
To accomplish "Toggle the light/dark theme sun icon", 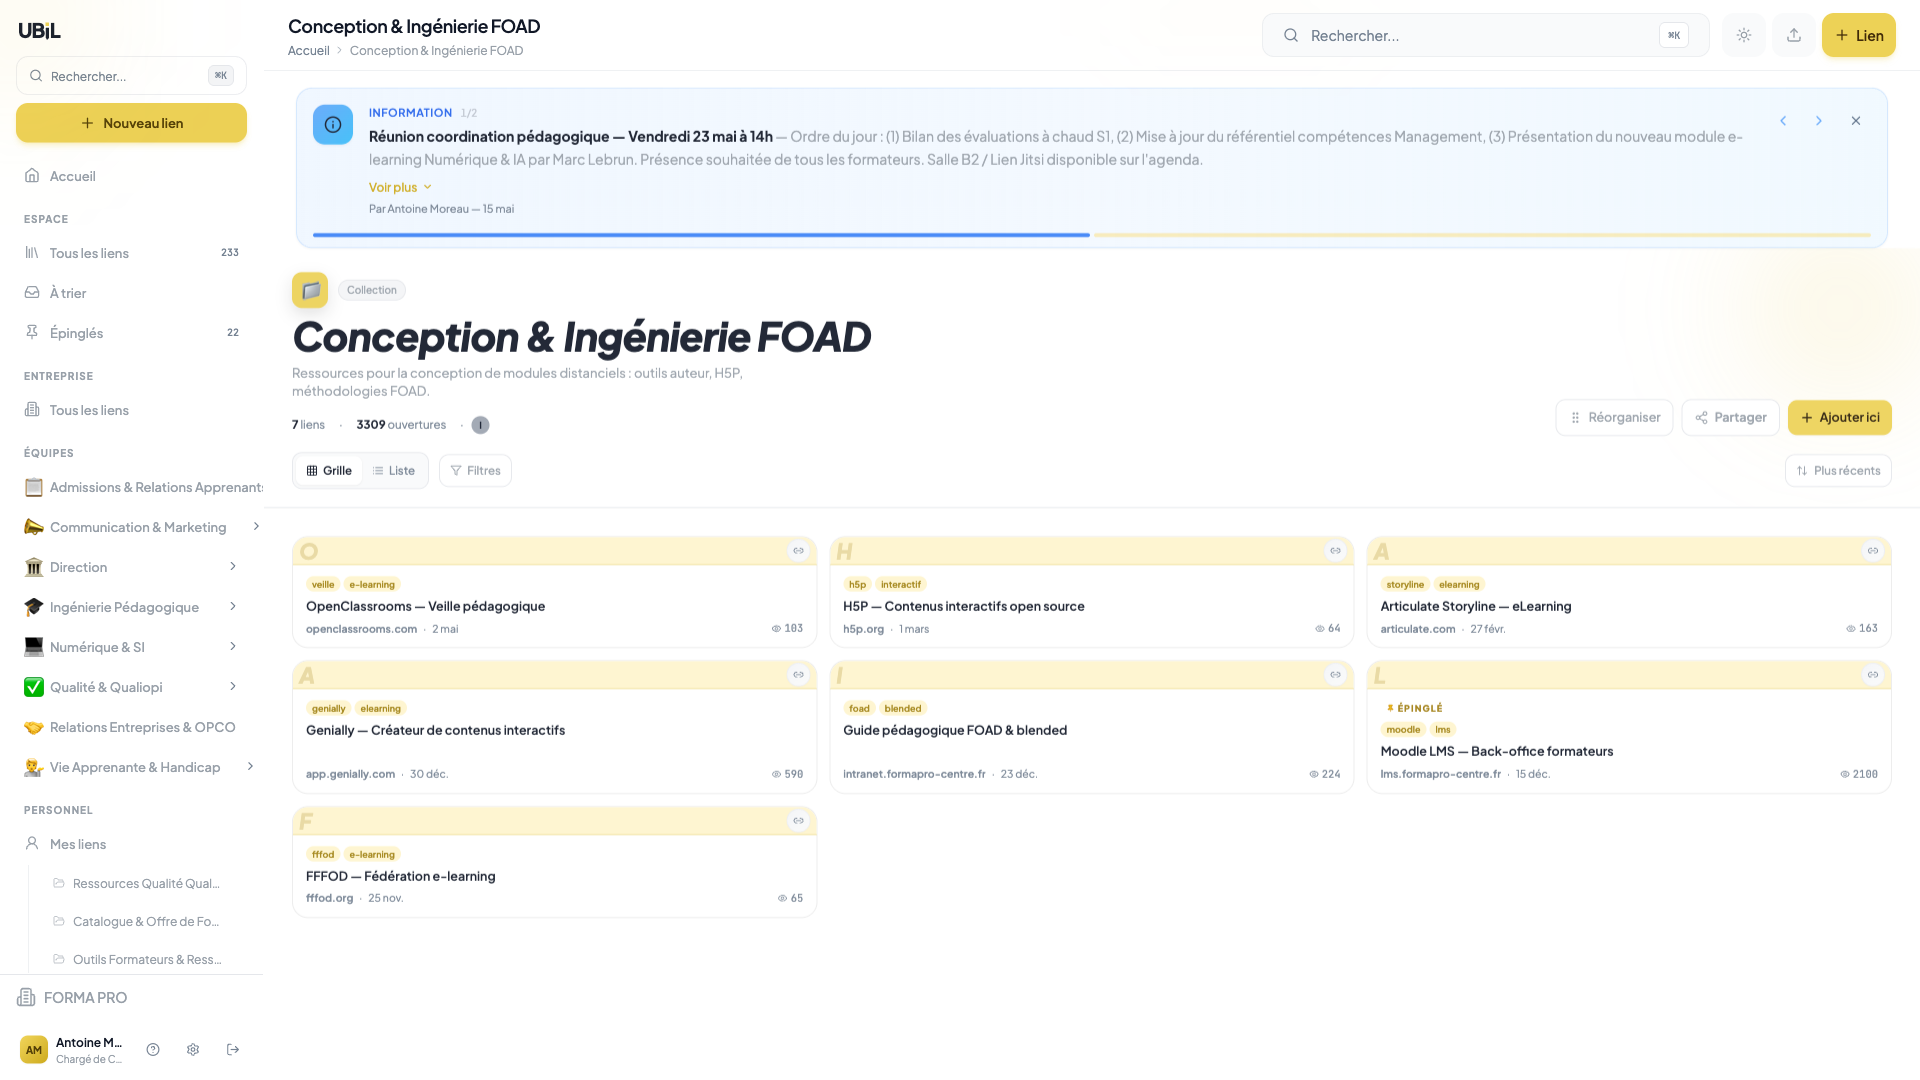I will coord(1744,35).
